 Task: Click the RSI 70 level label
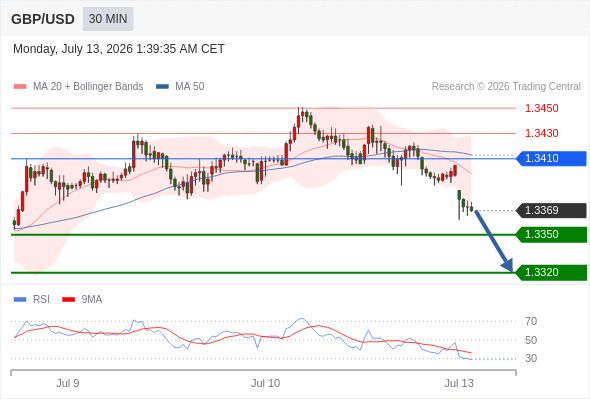(x=531, y=321)
